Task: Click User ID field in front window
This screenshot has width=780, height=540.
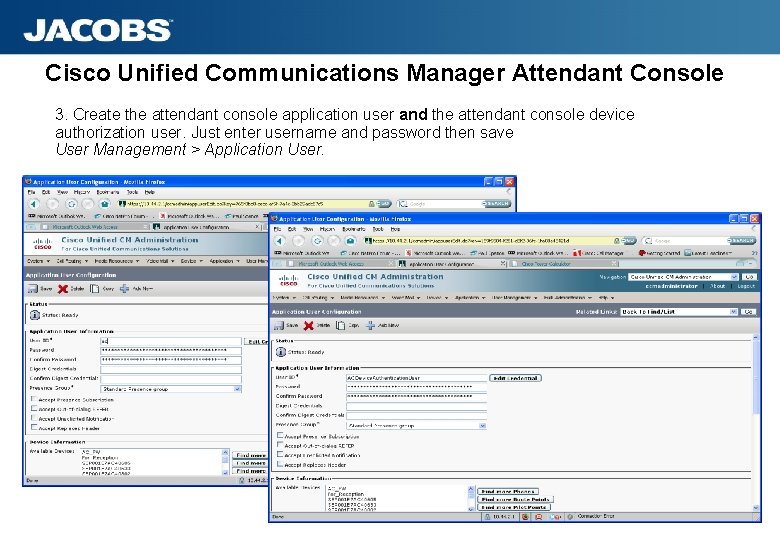Action: tap(416, 378)
